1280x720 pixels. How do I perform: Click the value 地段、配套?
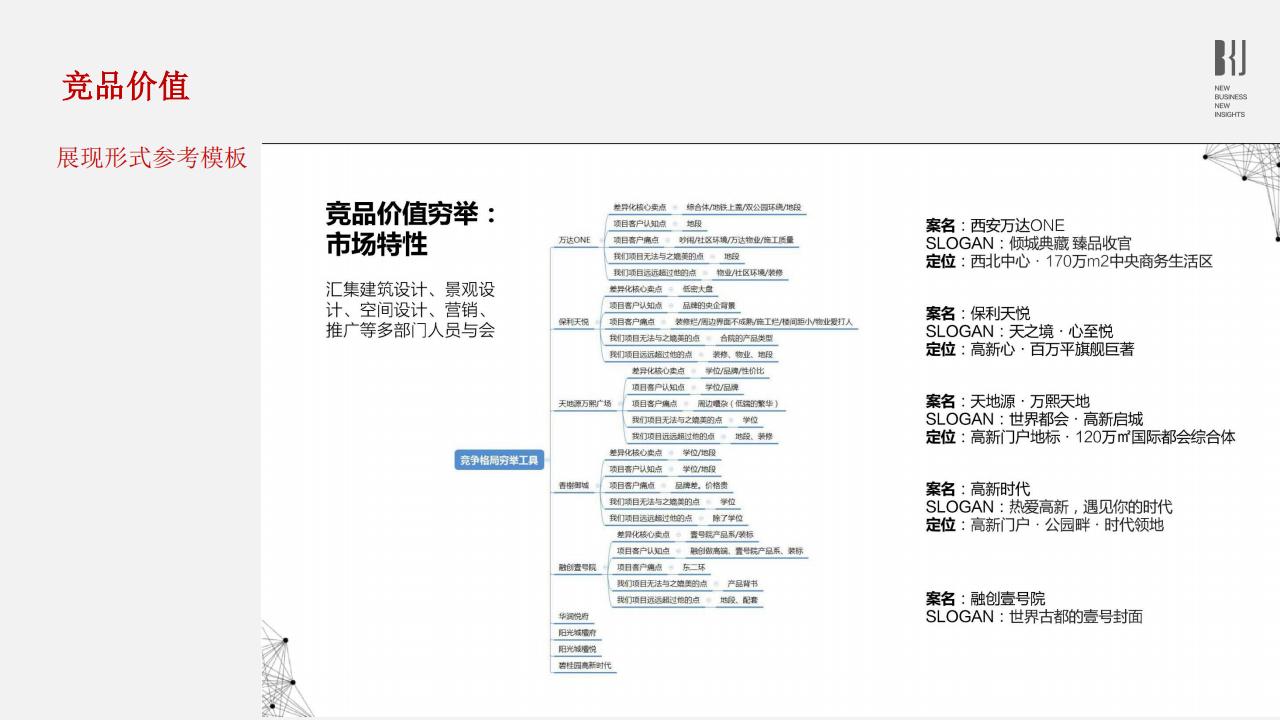click(x=738, y=600)
